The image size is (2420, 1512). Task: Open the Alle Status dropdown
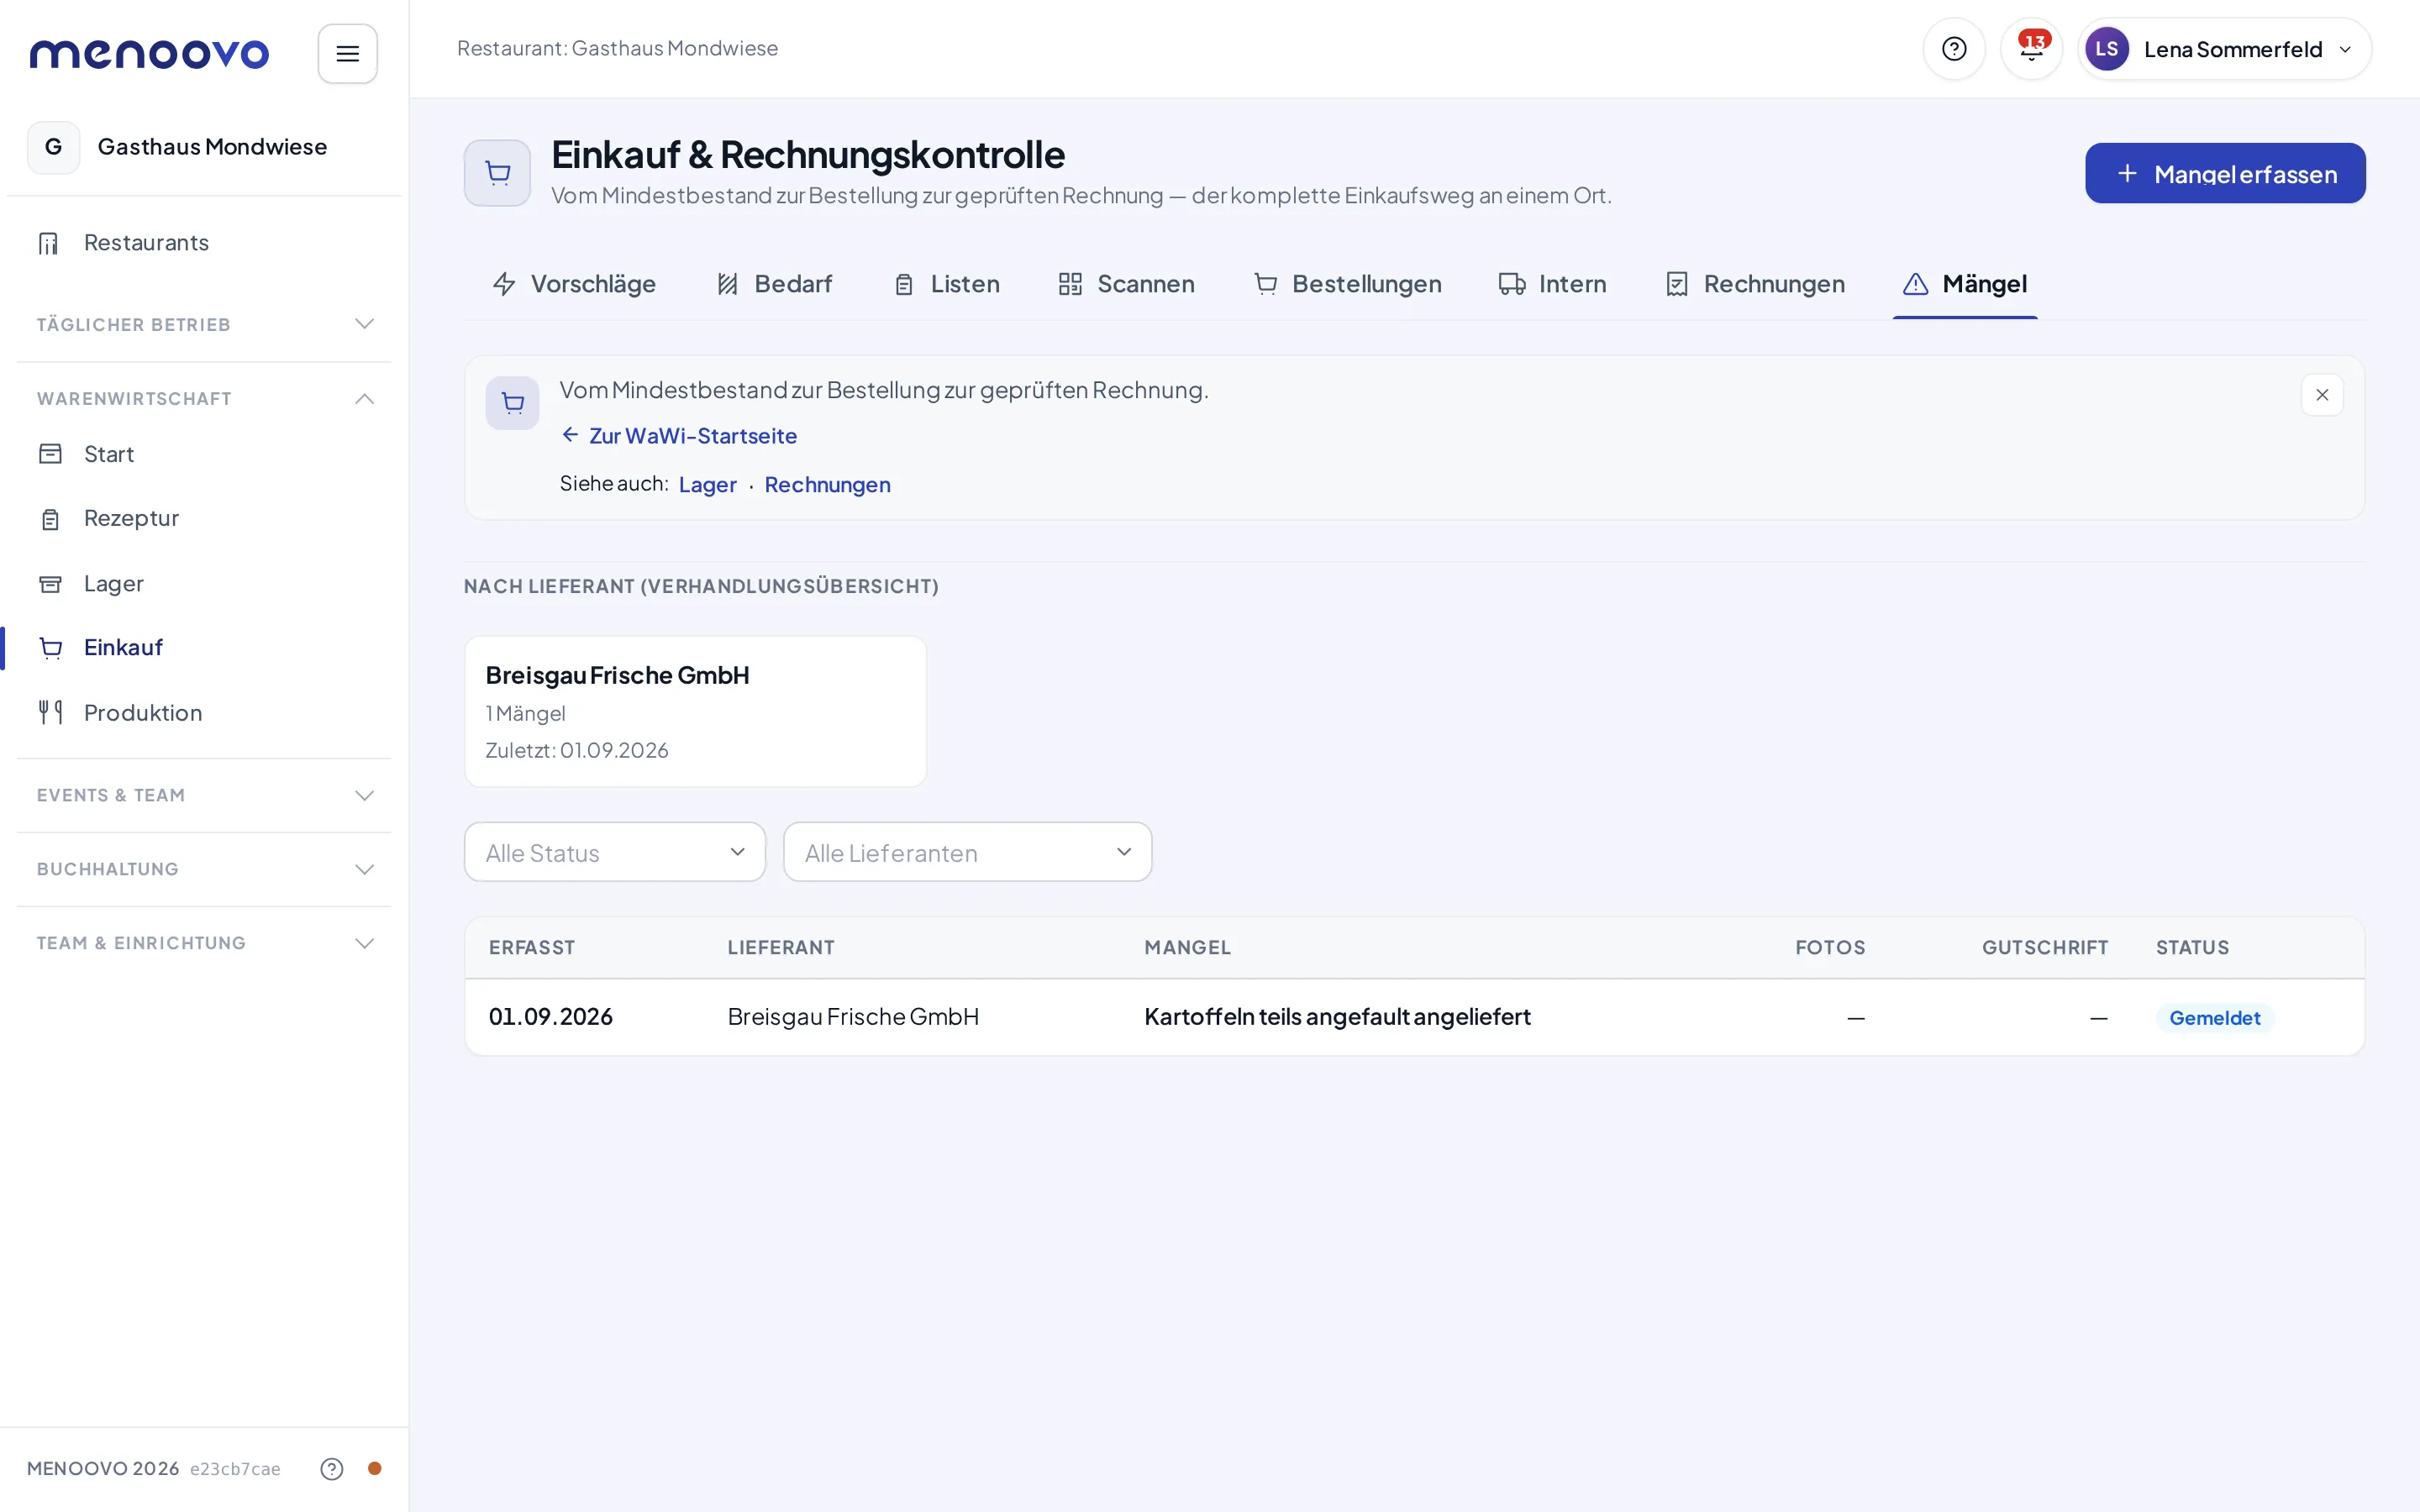pyautogui.click(x=615, y=852)
